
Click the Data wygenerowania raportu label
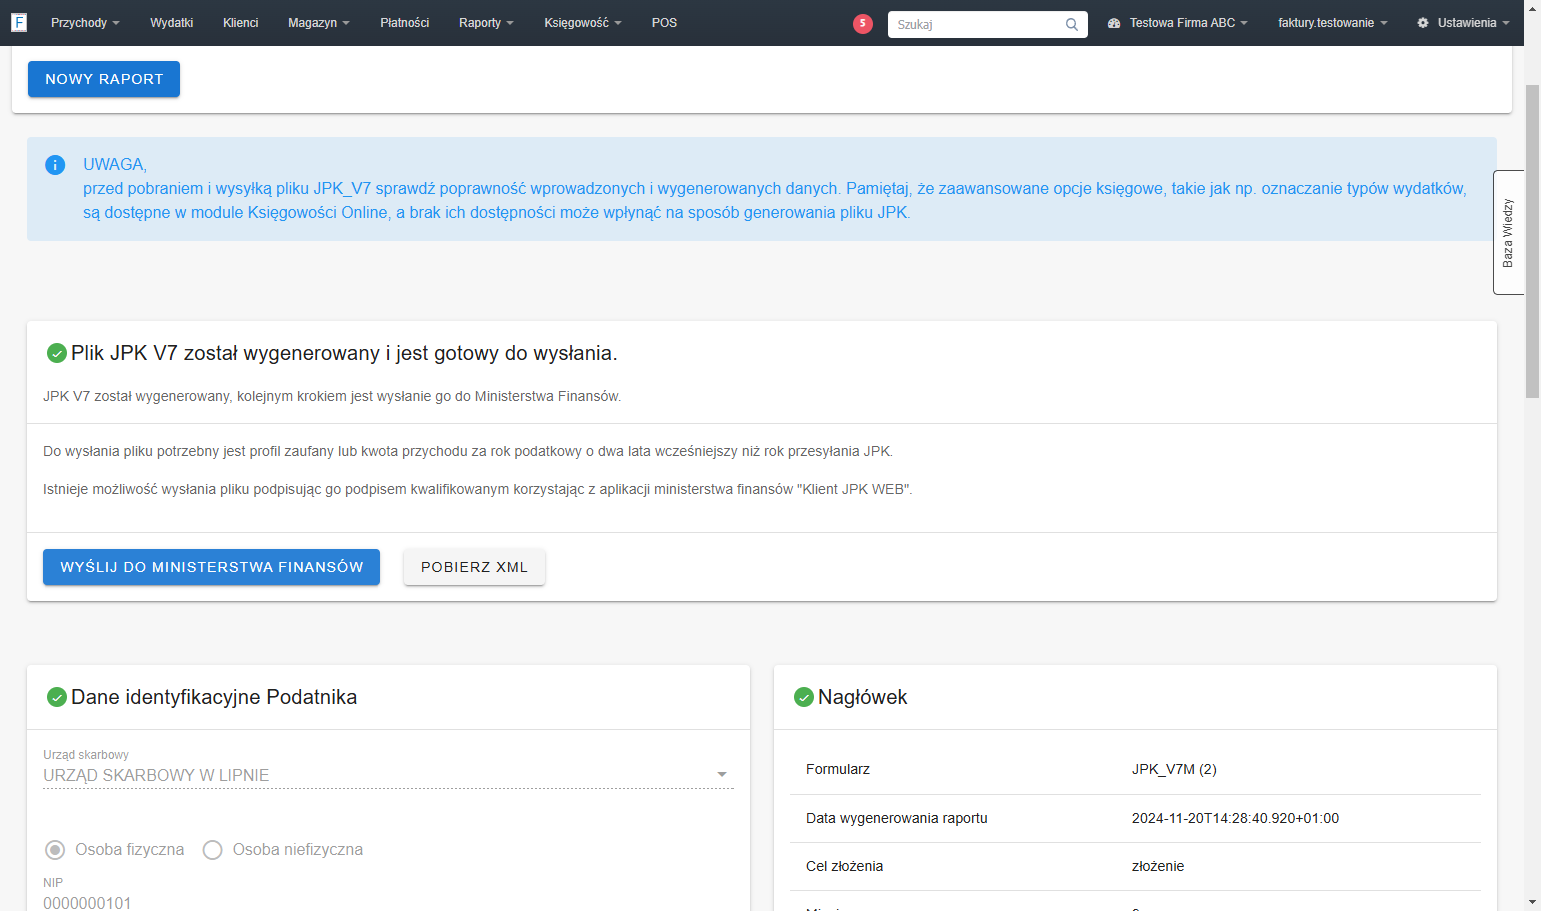click(x=897, y=818)
